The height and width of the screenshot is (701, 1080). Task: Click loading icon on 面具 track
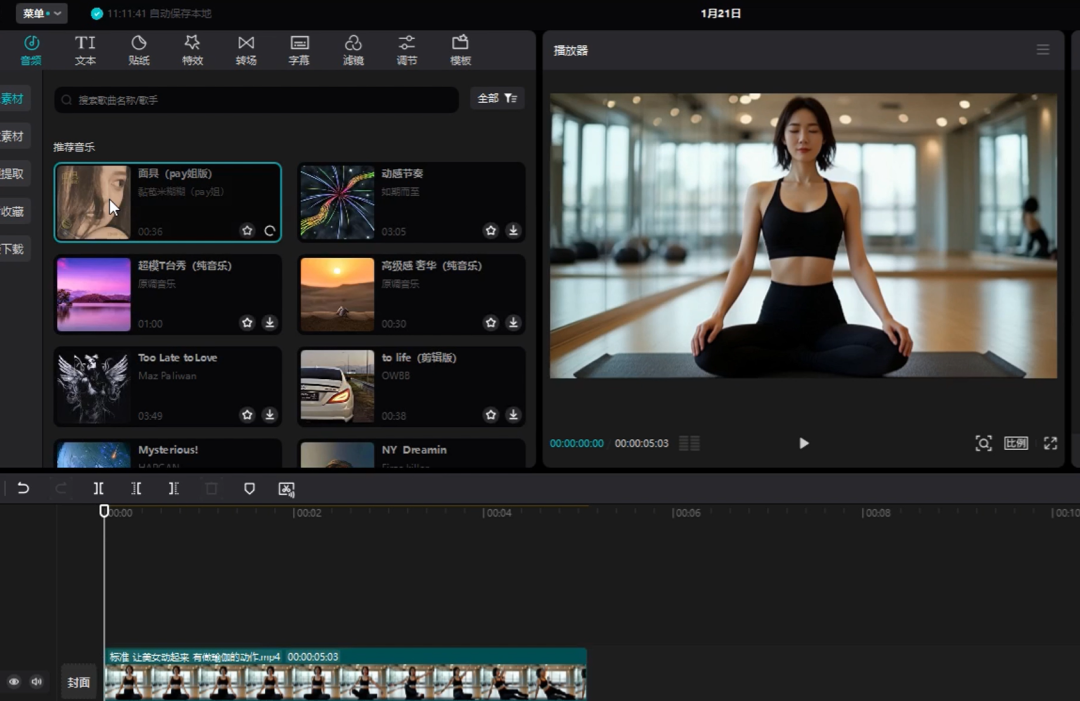270,231
